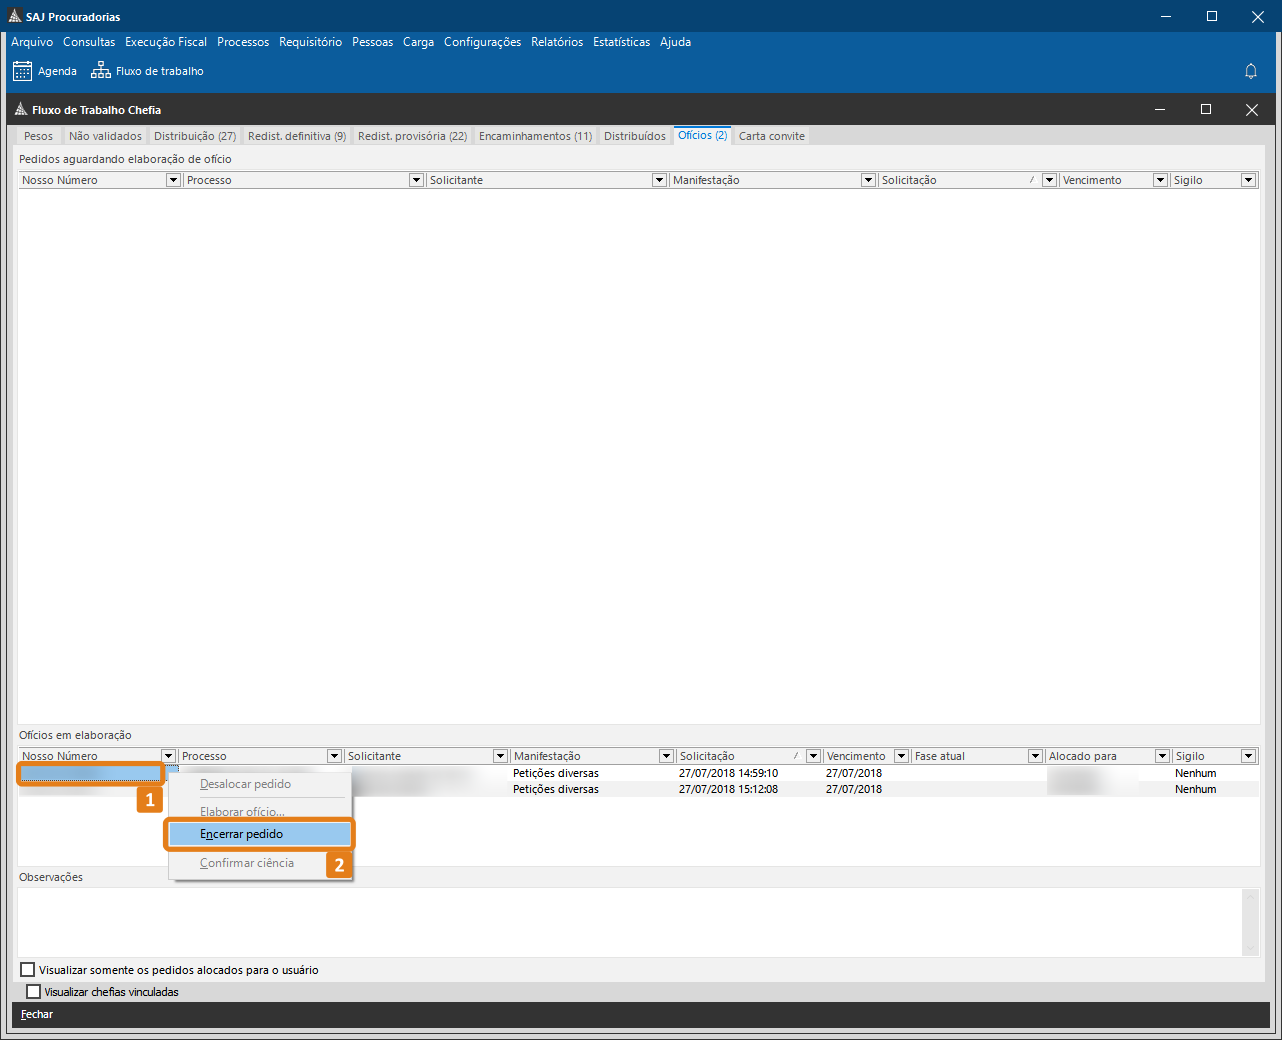Open Alocado para filter dropdown in Ofícios grid

click(x=1162, y=756)
